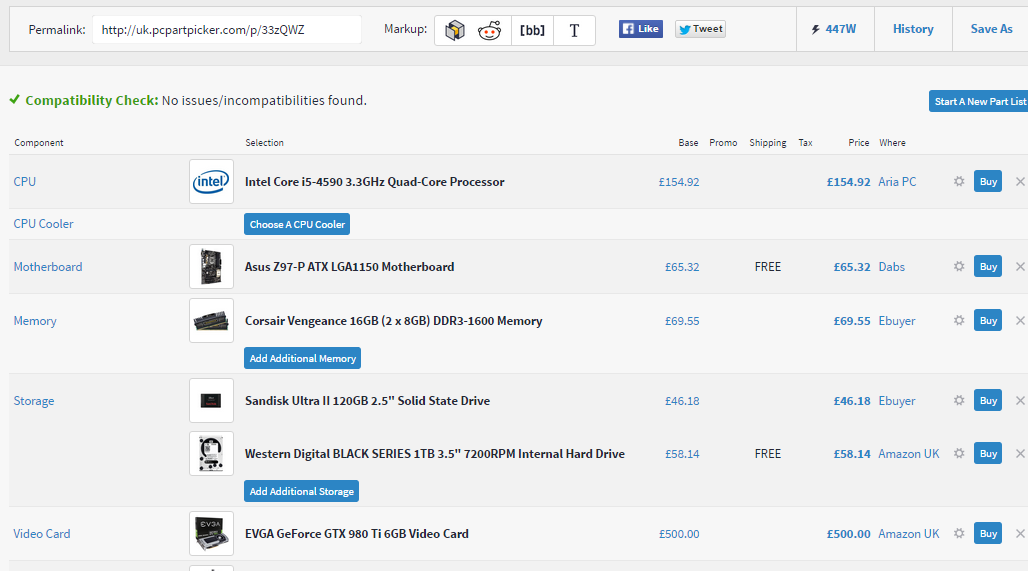The height and width of the screenshot is (571, 1028).
Task: Open EVGA GeForce GTX 980 Ti details
Action: (x=357, y=534)
